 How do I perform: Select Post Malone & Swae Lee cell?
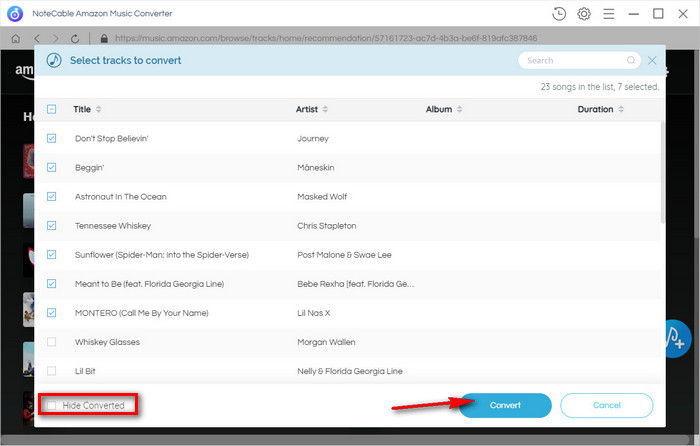click(344, 254)
